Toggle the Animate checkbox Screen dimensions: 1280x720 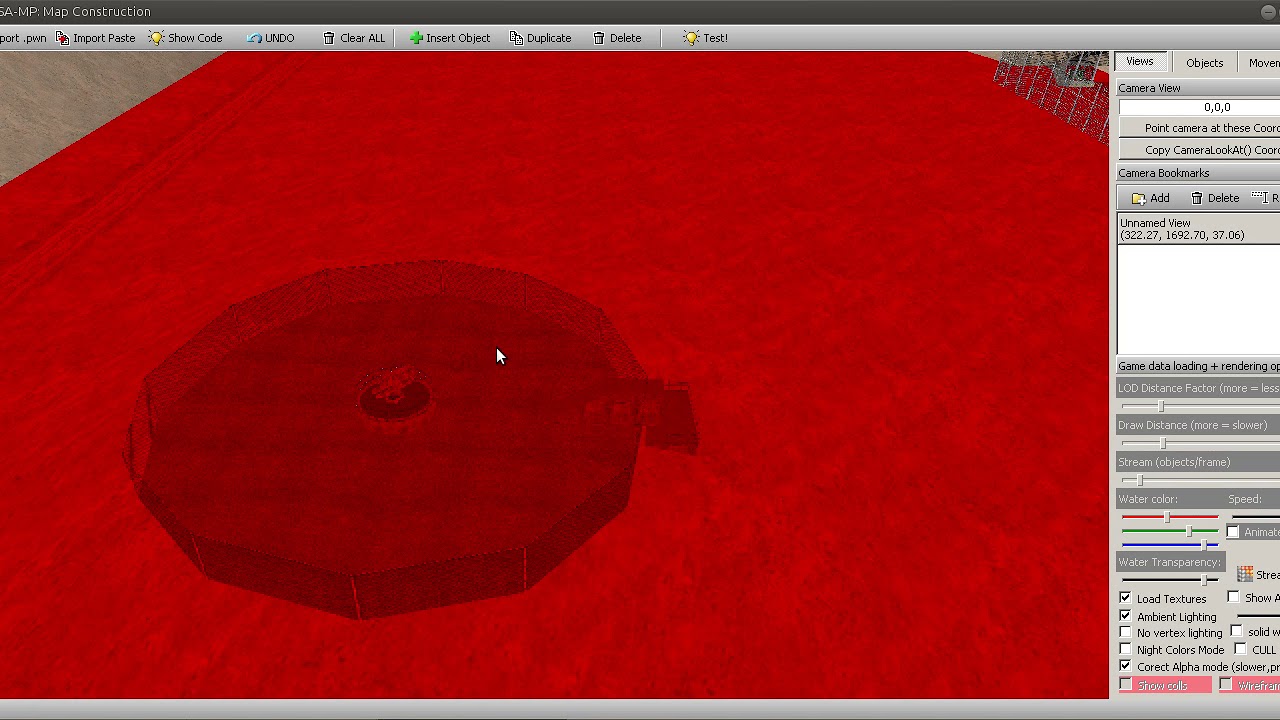1233,532
